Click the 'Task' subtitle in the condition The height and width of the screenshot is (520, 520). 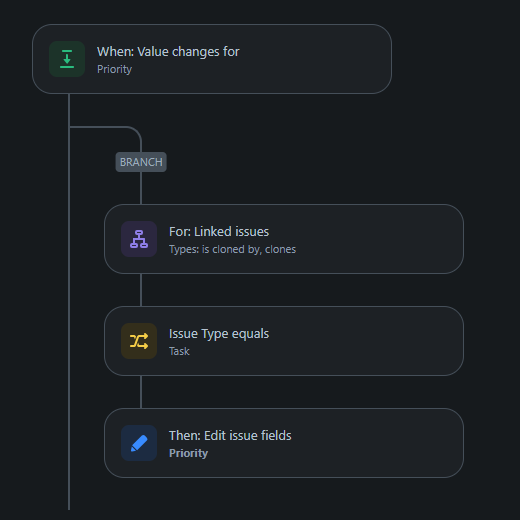click(x=179, y=351)
